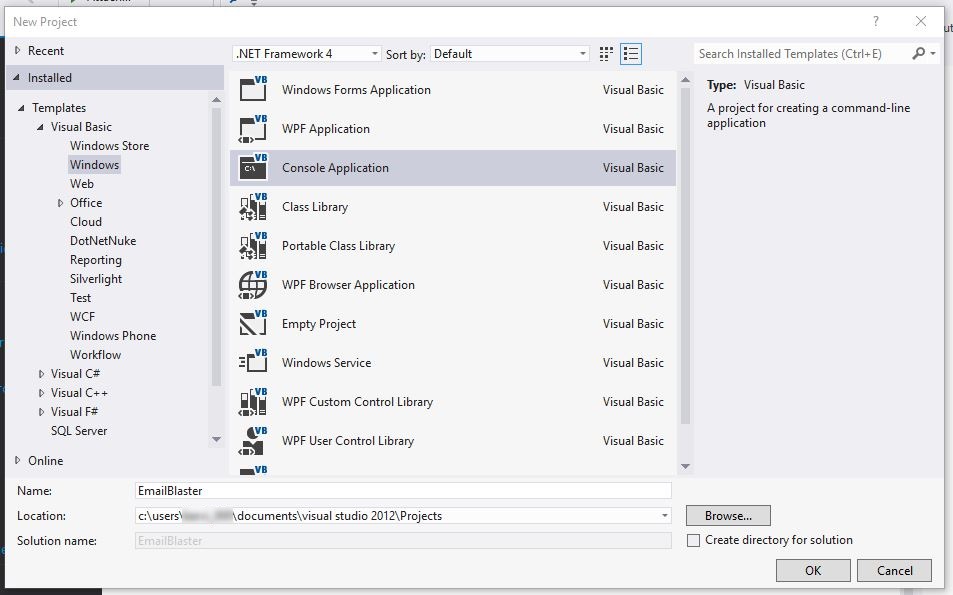Select the WPF User Control Library label

(x=348, y=441)
